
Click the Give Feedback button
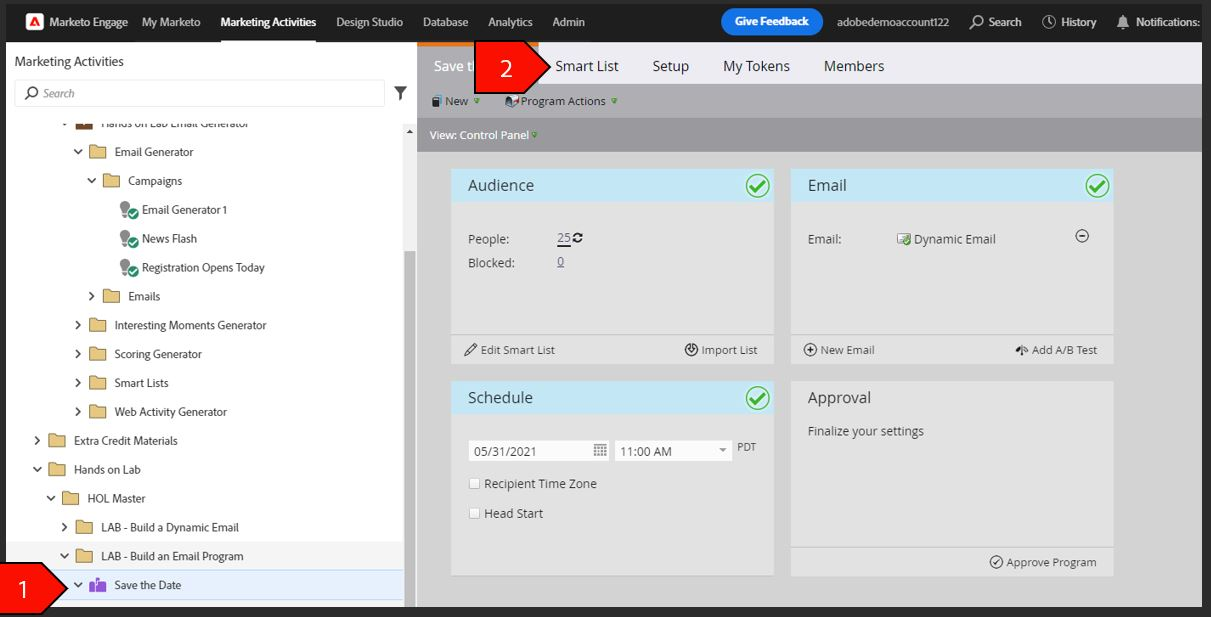coord(772,22)
